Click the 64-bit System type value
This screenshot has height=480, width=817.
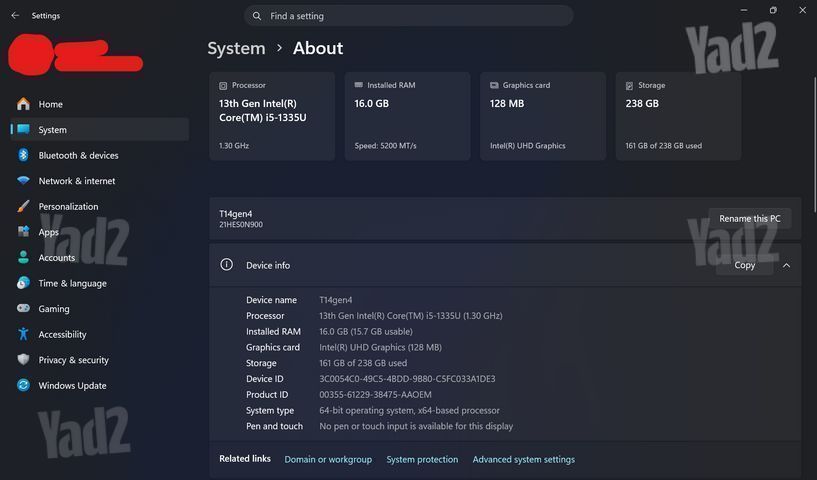[x=409, y=410]
